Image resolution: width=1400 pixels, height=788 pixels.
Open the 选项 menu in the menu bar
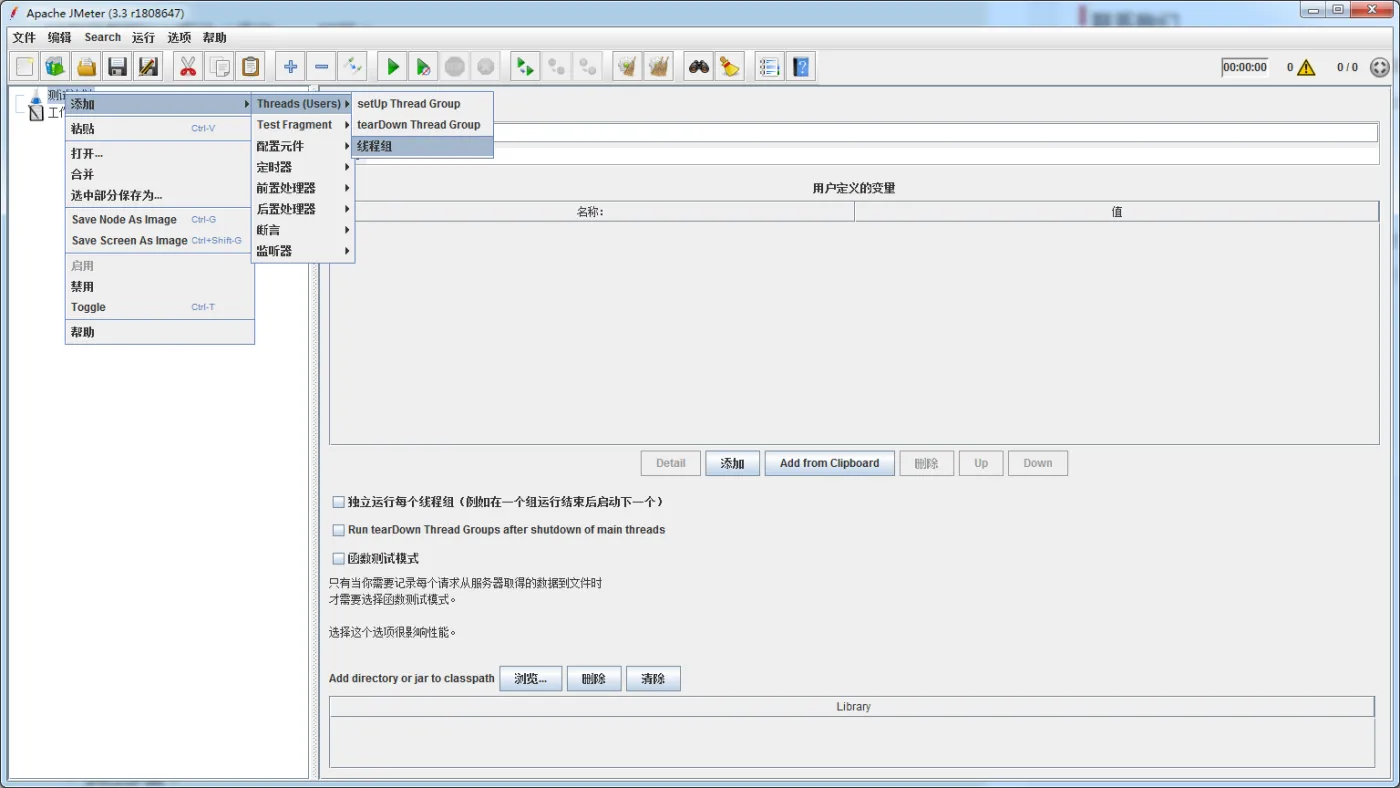click(179, 37)
